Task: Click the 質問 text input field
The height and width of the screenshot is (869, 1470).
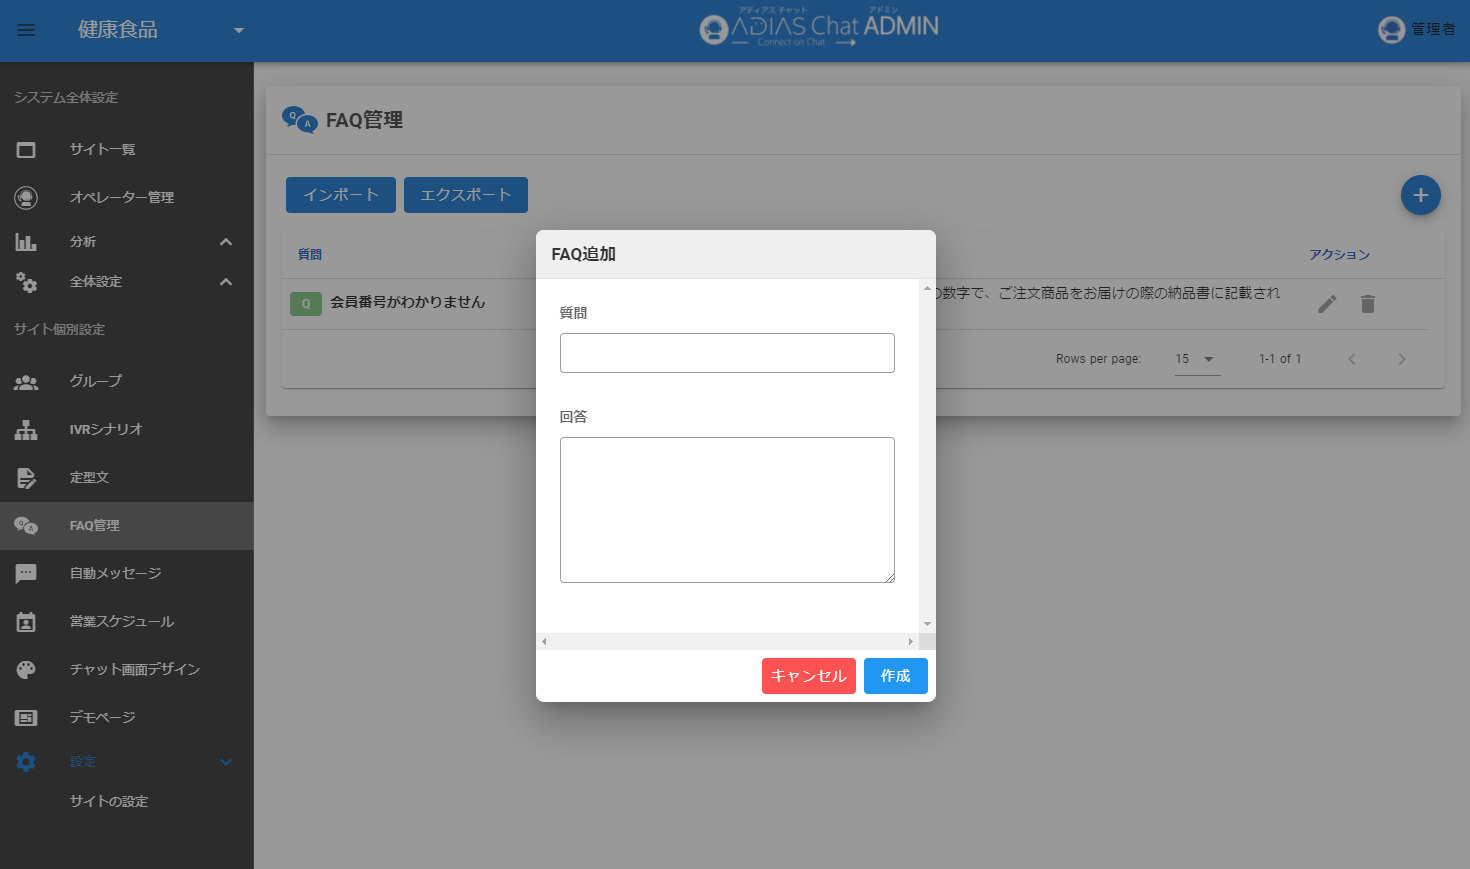Action: 727,353
